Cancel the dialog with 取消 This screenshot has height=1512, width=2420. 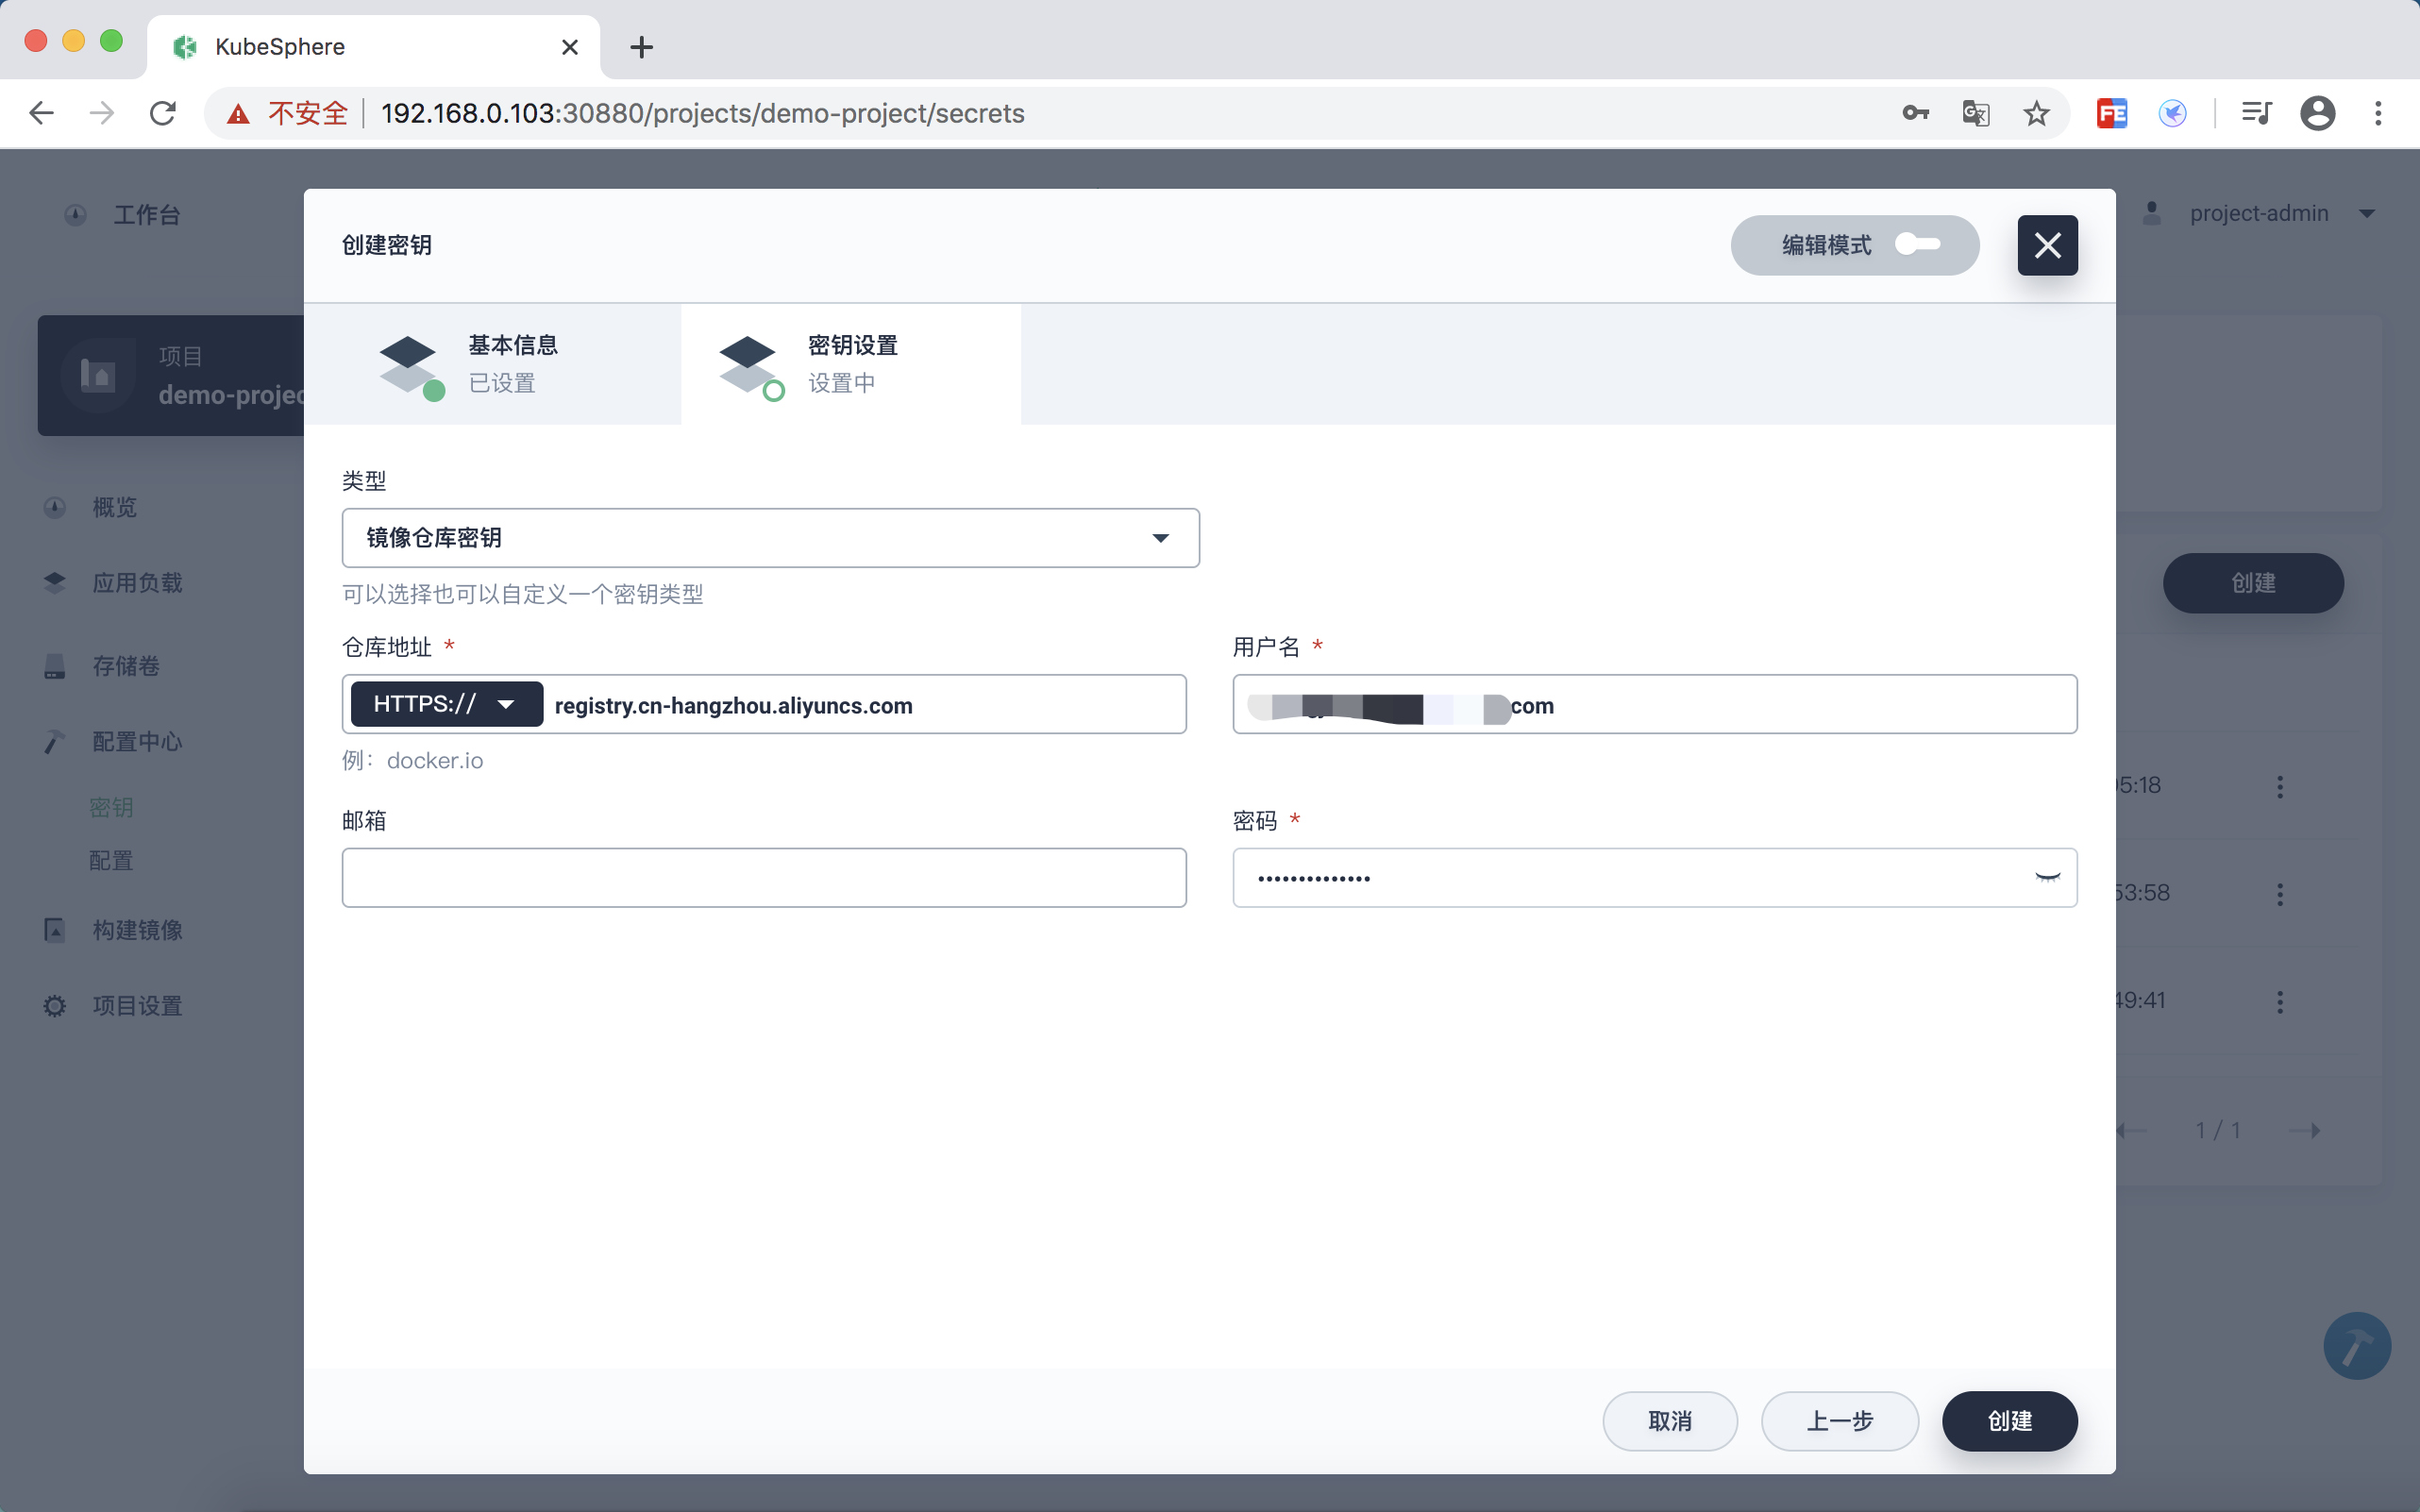1669,1421
